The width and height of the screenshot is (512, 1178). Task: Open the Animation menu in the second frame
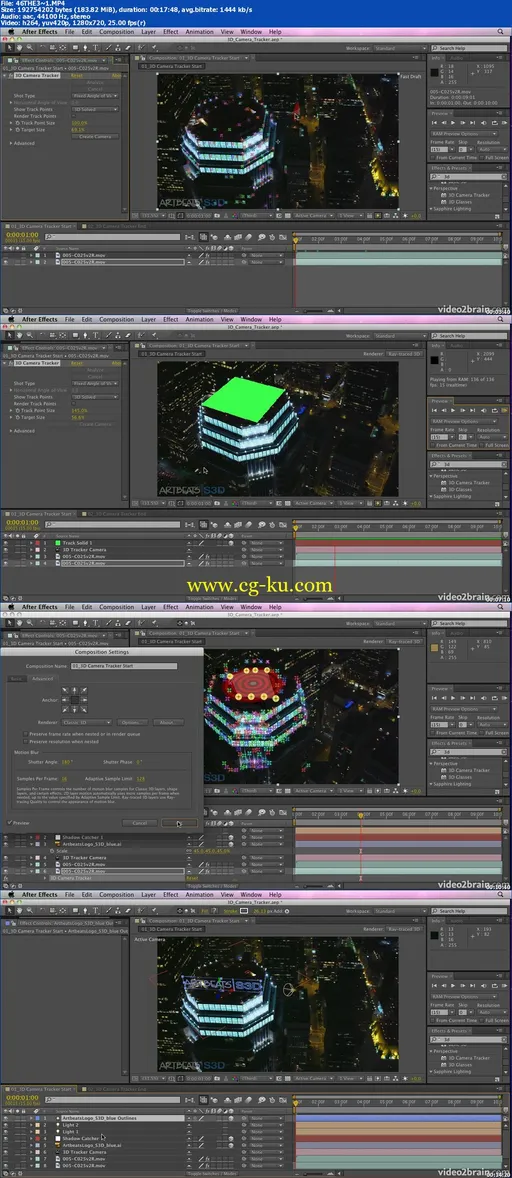tap(199, 319)
